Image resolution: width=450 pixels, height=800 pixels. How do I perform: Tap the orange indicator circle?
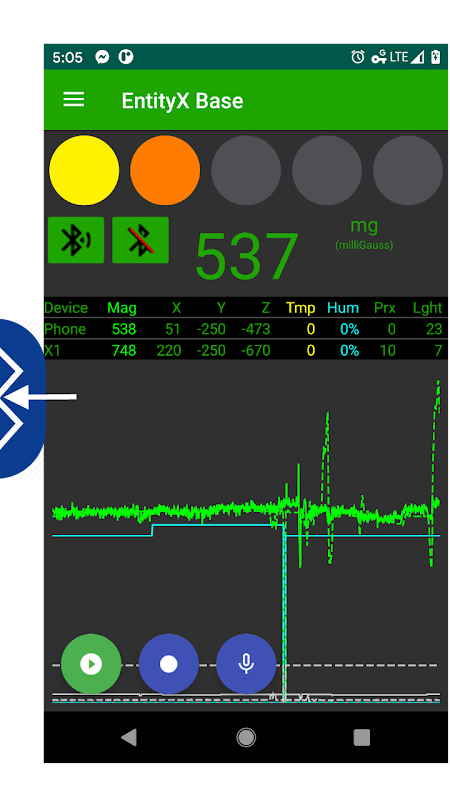pyautogui.click(x=165, y=170)
